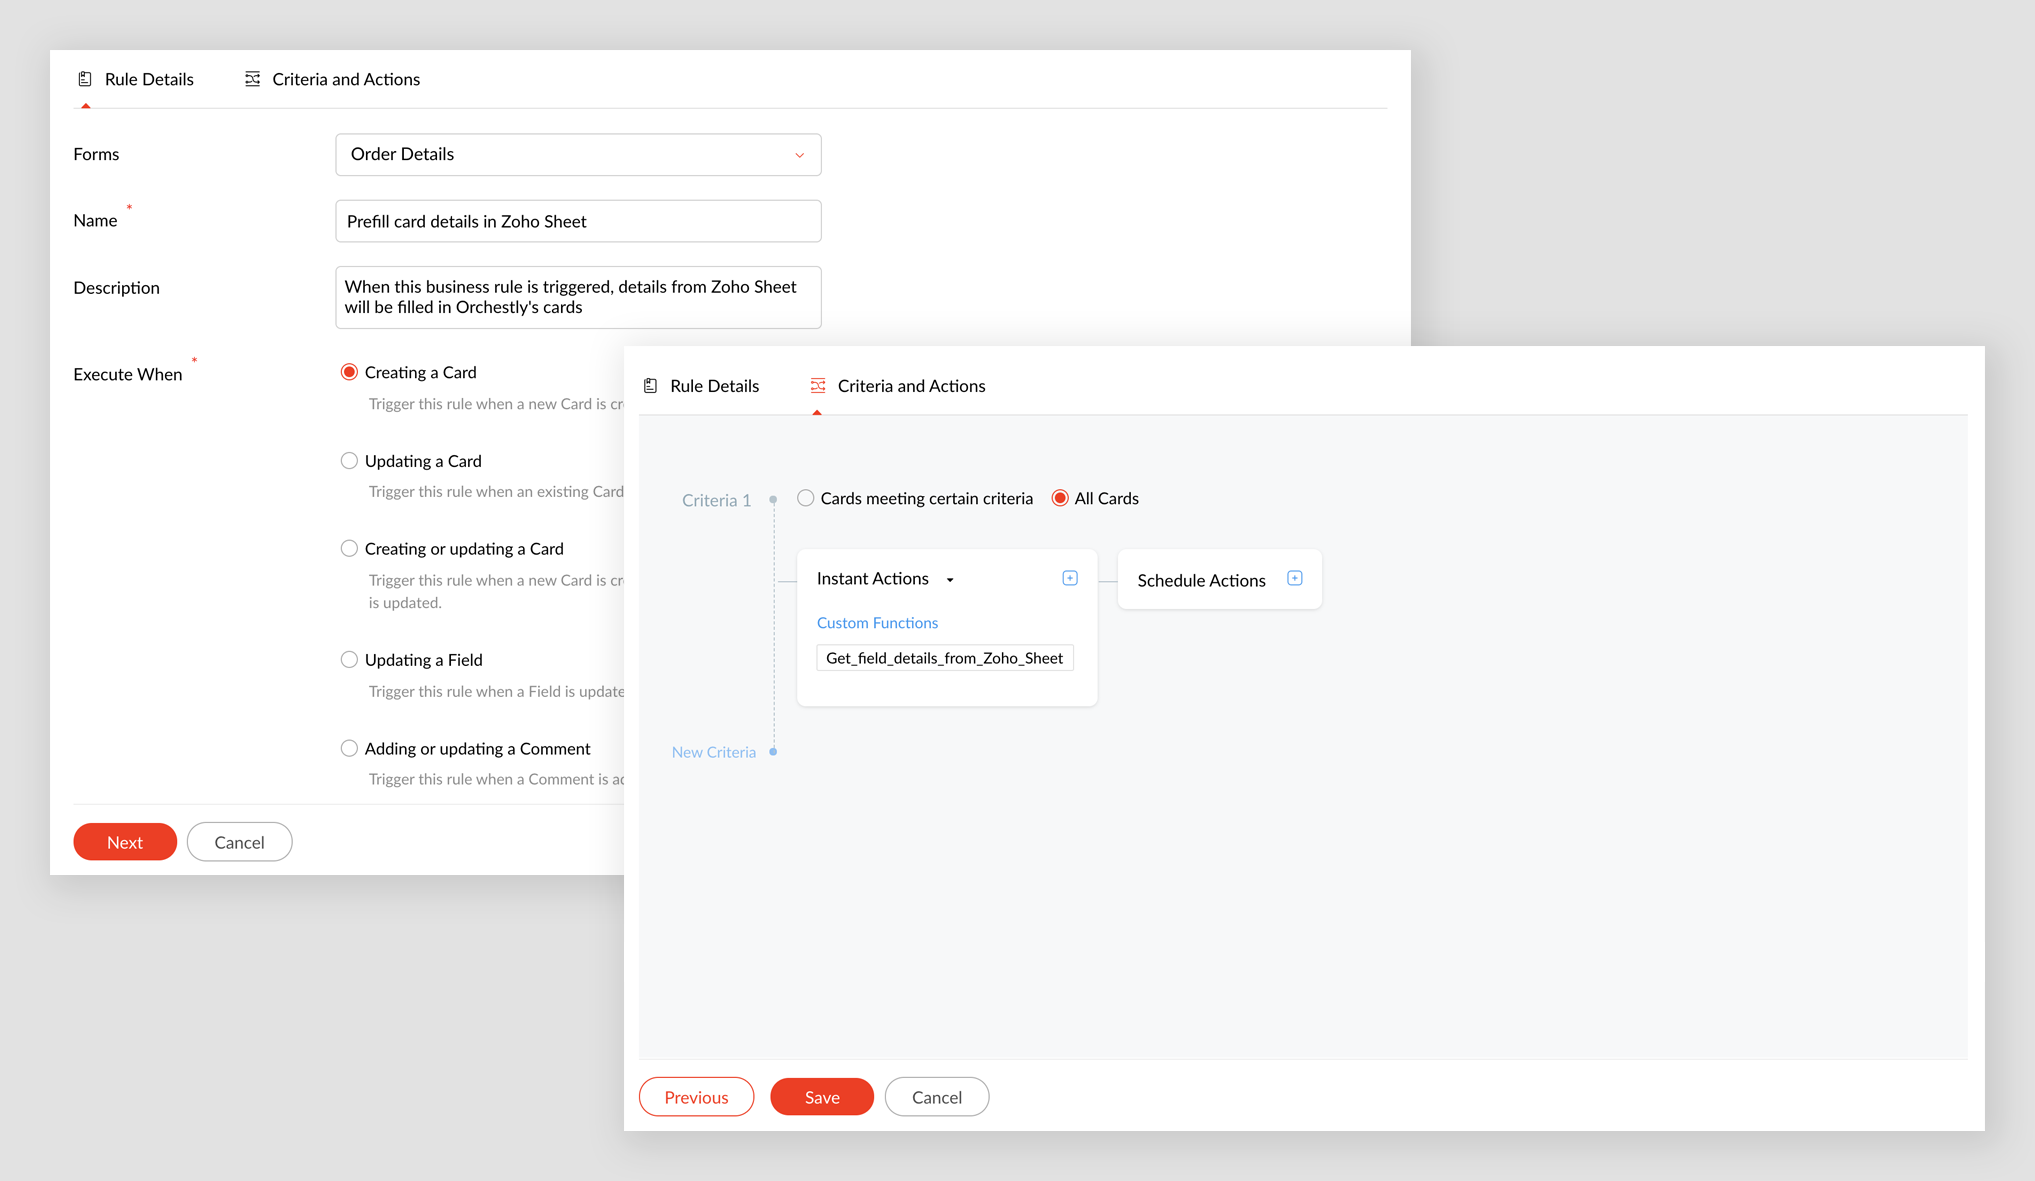Expand the Instant Actions dropdown arrow
Viewport: 2035px width, 1181px height.
coord(950,580)
